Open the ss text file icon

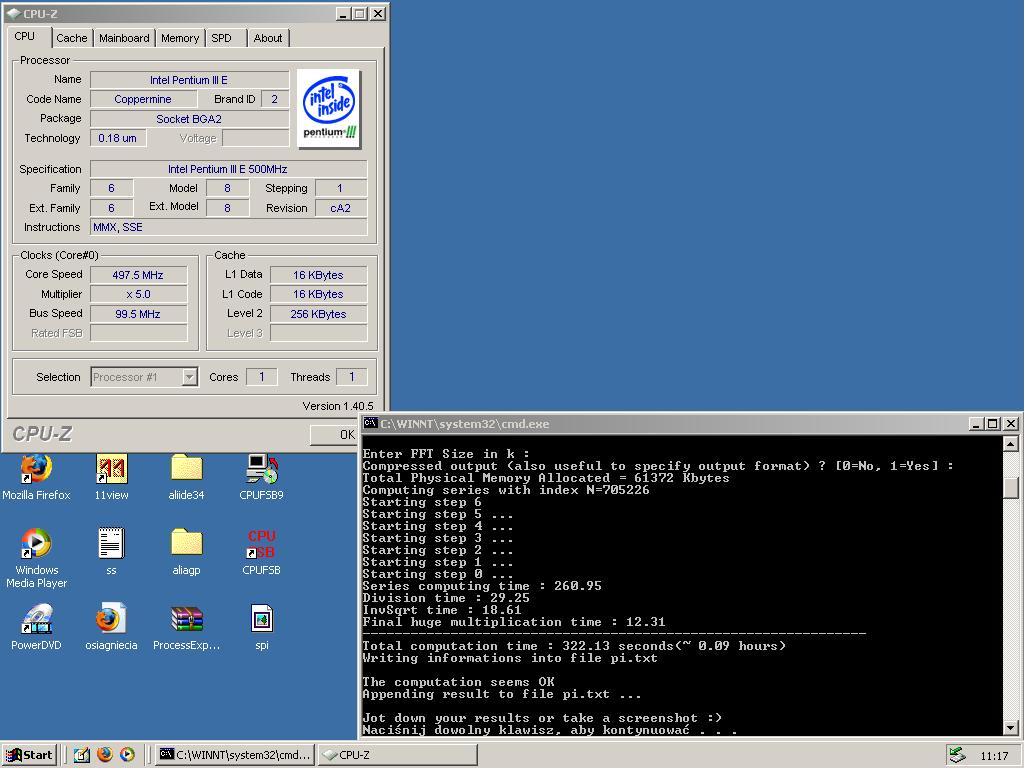click(111, 552)
